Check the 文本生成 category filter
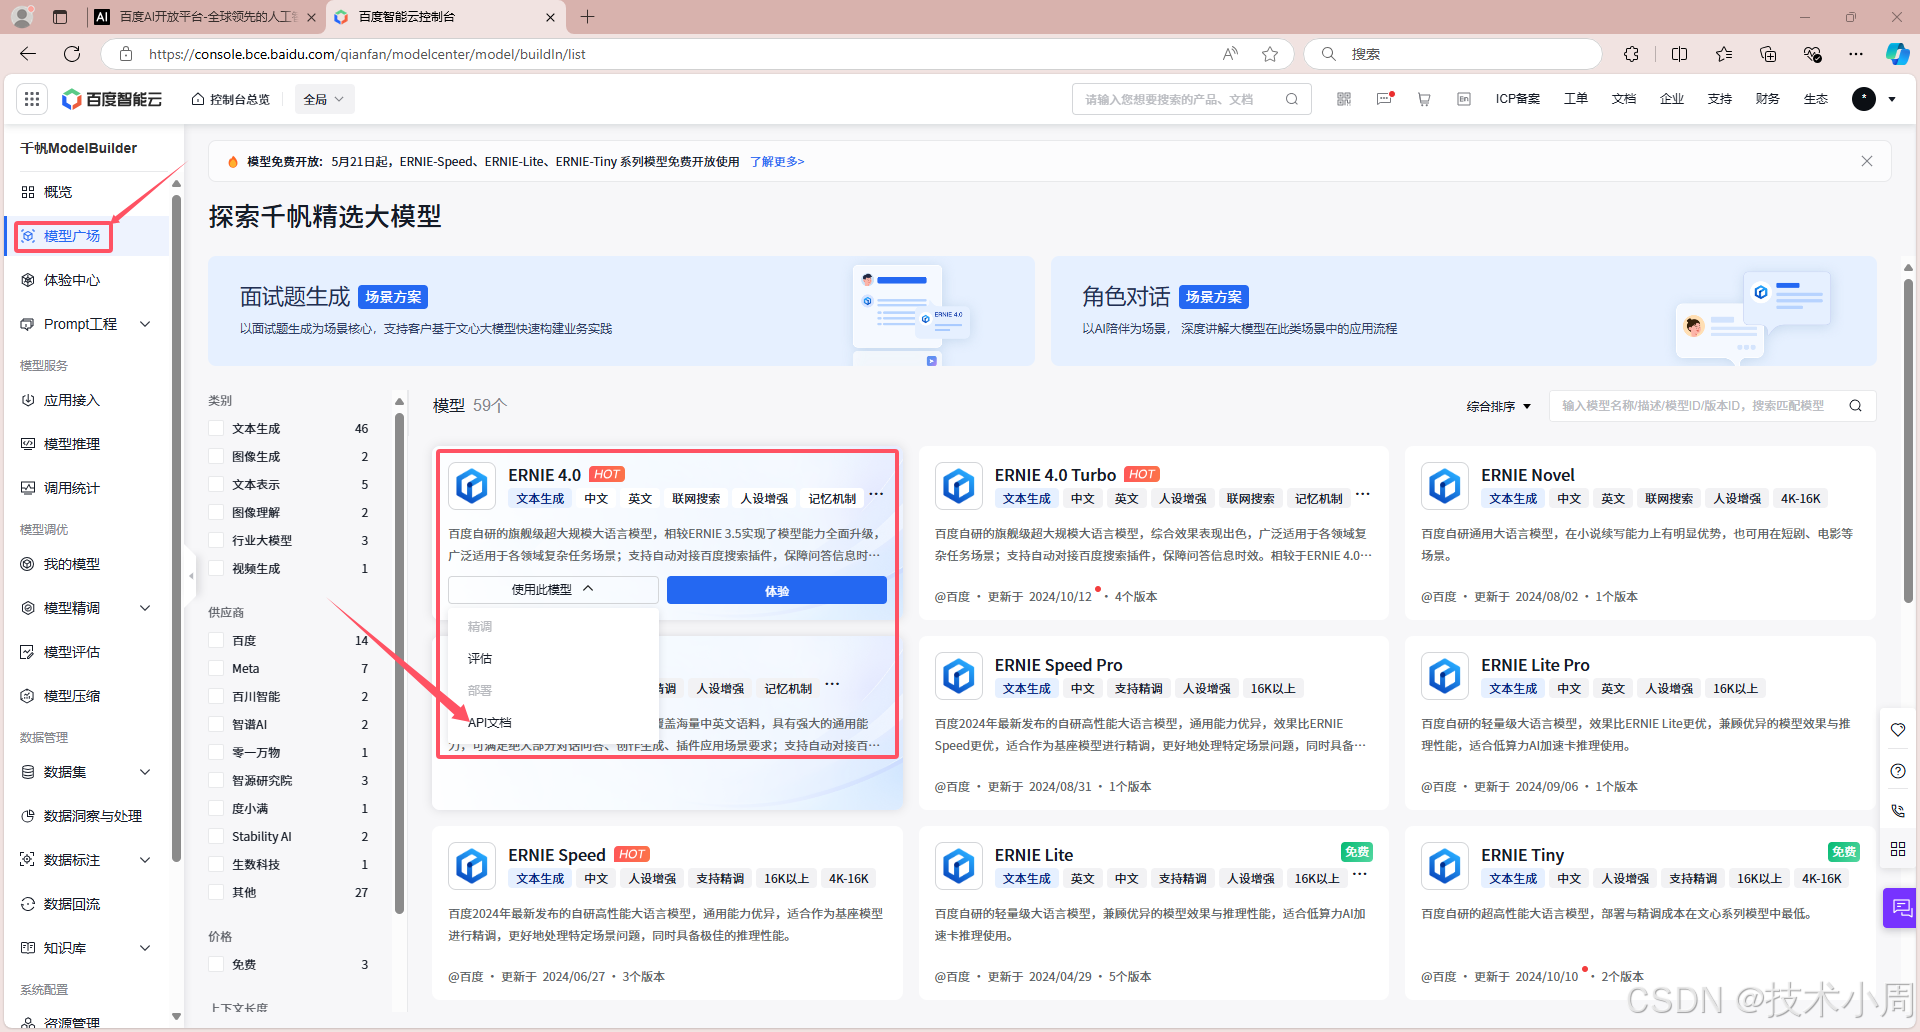Screen dimensions: 1920x1032 (x=216, y=428)
